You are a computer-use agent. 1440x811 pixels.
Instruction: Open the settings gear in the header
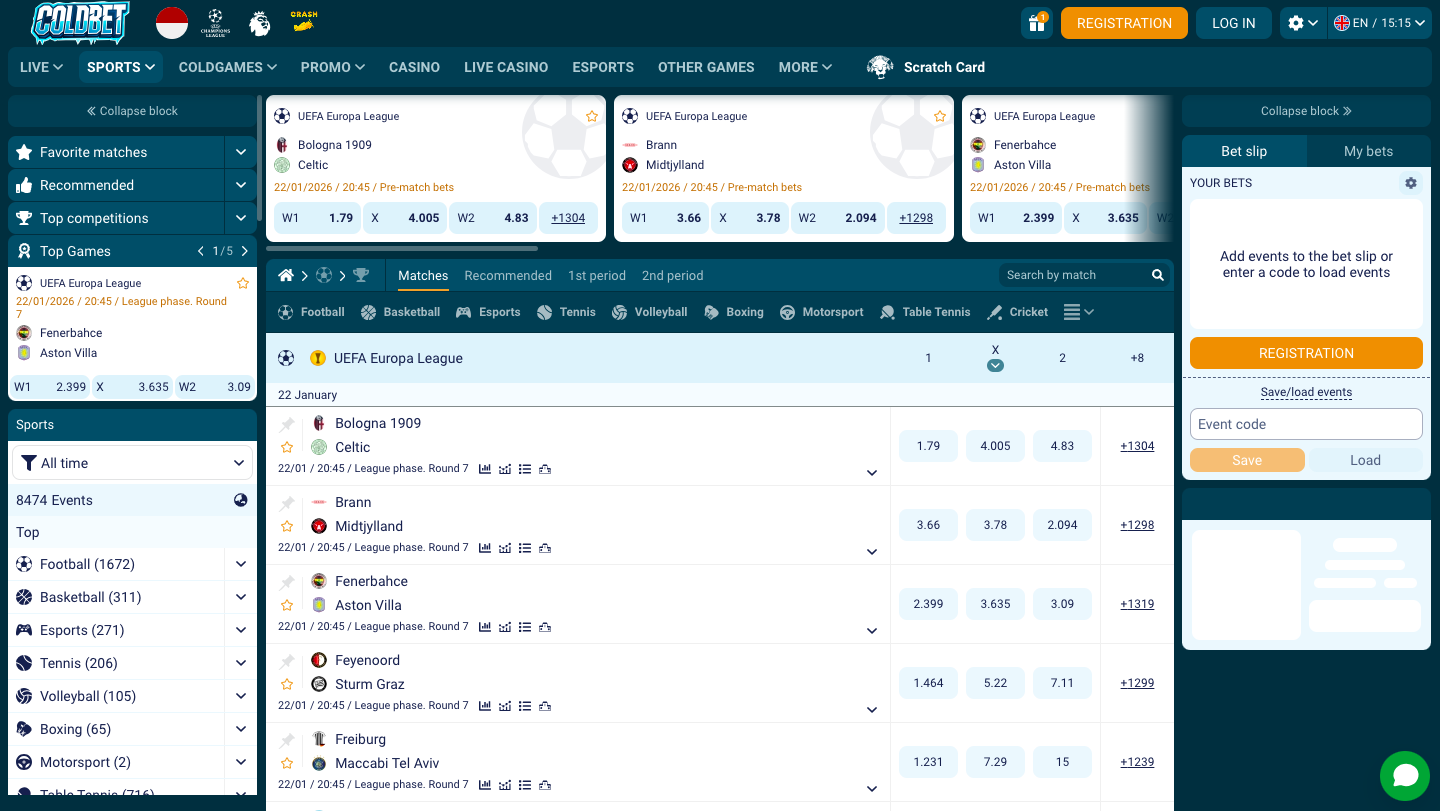coord(1303,23)
